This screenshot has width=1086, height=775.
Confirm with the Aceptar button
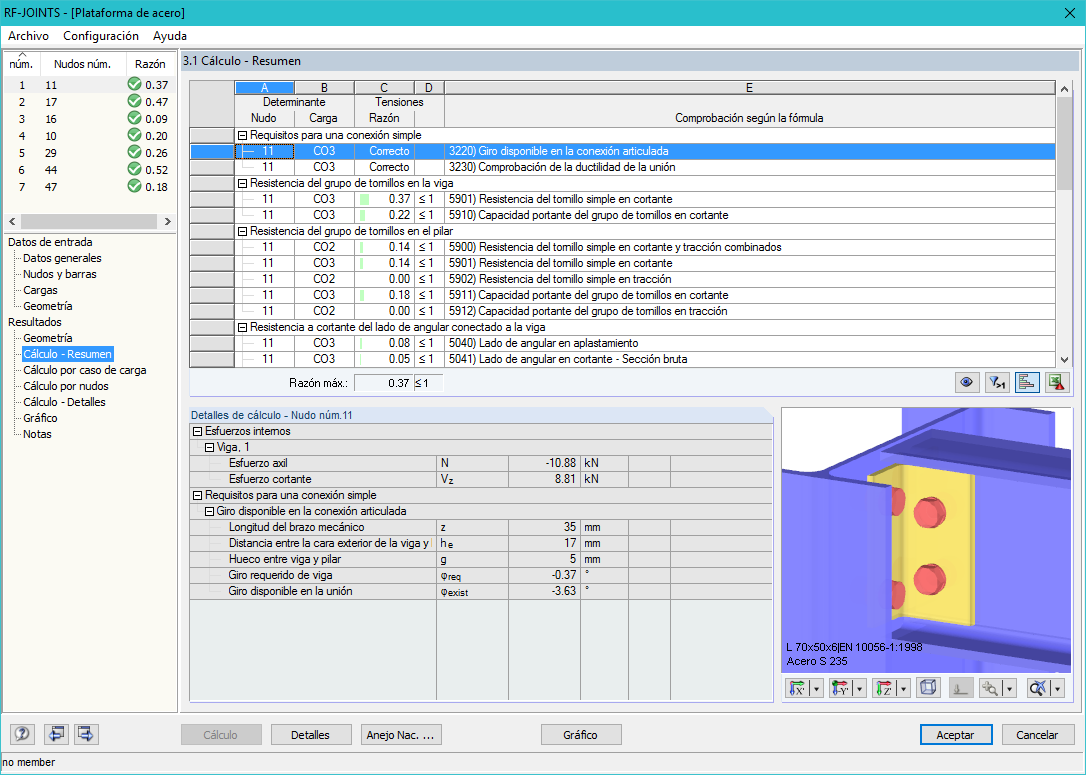point(956,735)
